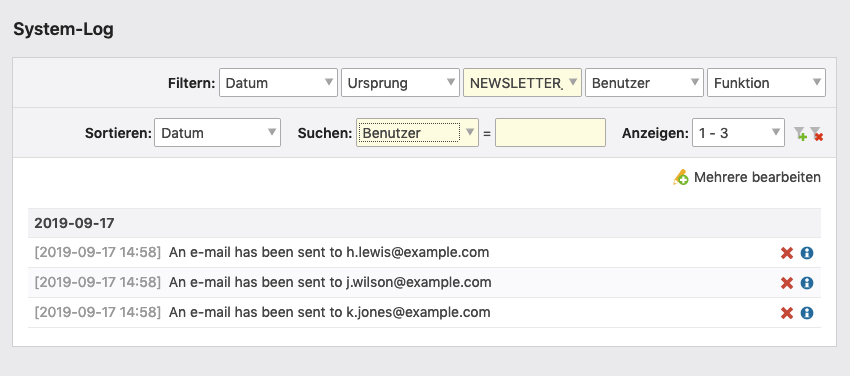The height and width of the screenshot is (376, 850).
Task: Select the log text sent to j.wilson@example.com
Action: click(330, 282)
